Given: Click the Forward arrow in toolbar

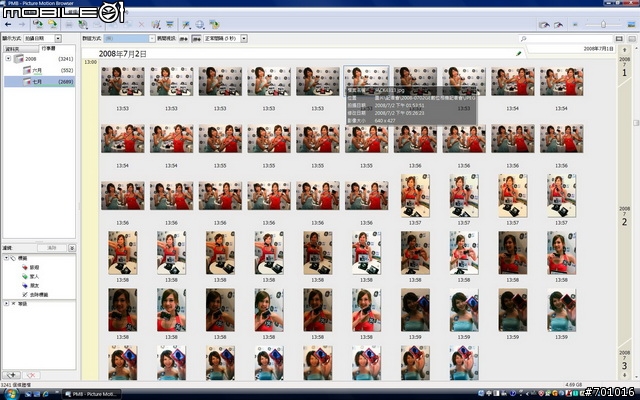Looking at the screenshot, I should pyautogui.click(x=22, y=24).
